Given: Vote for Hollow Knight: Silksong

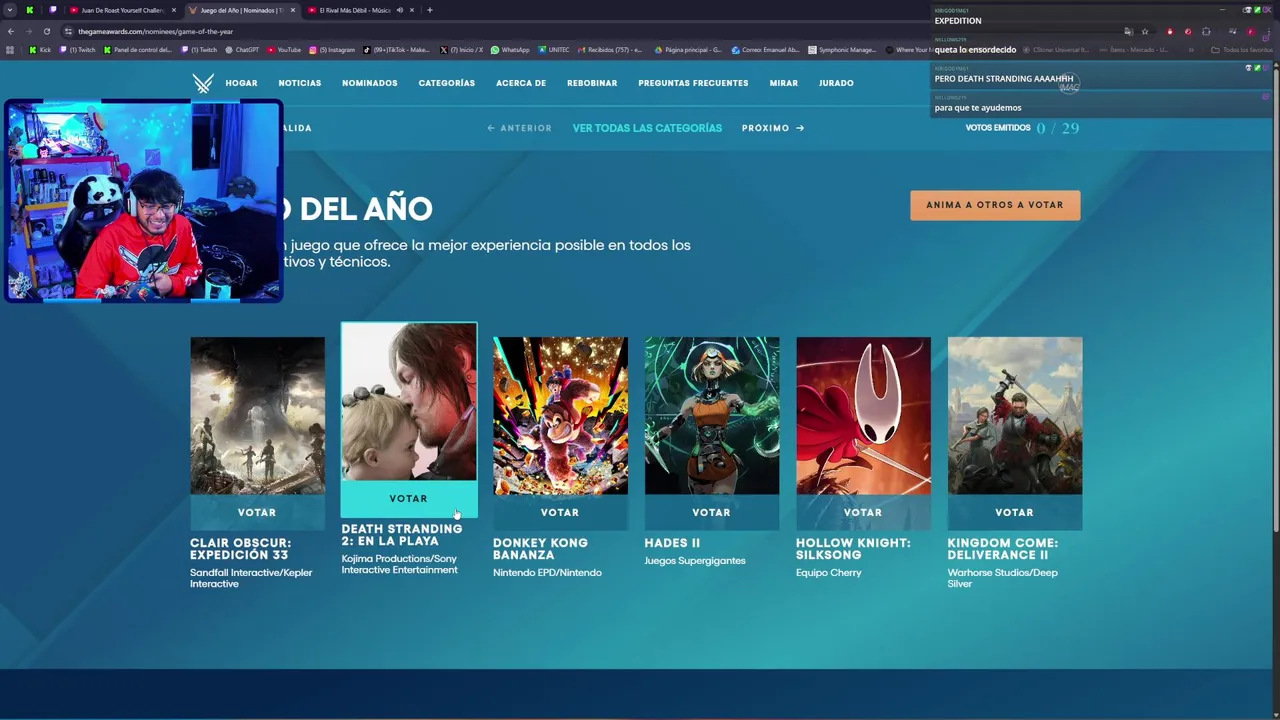Looking at the screenshot, I should click(863, 512).
